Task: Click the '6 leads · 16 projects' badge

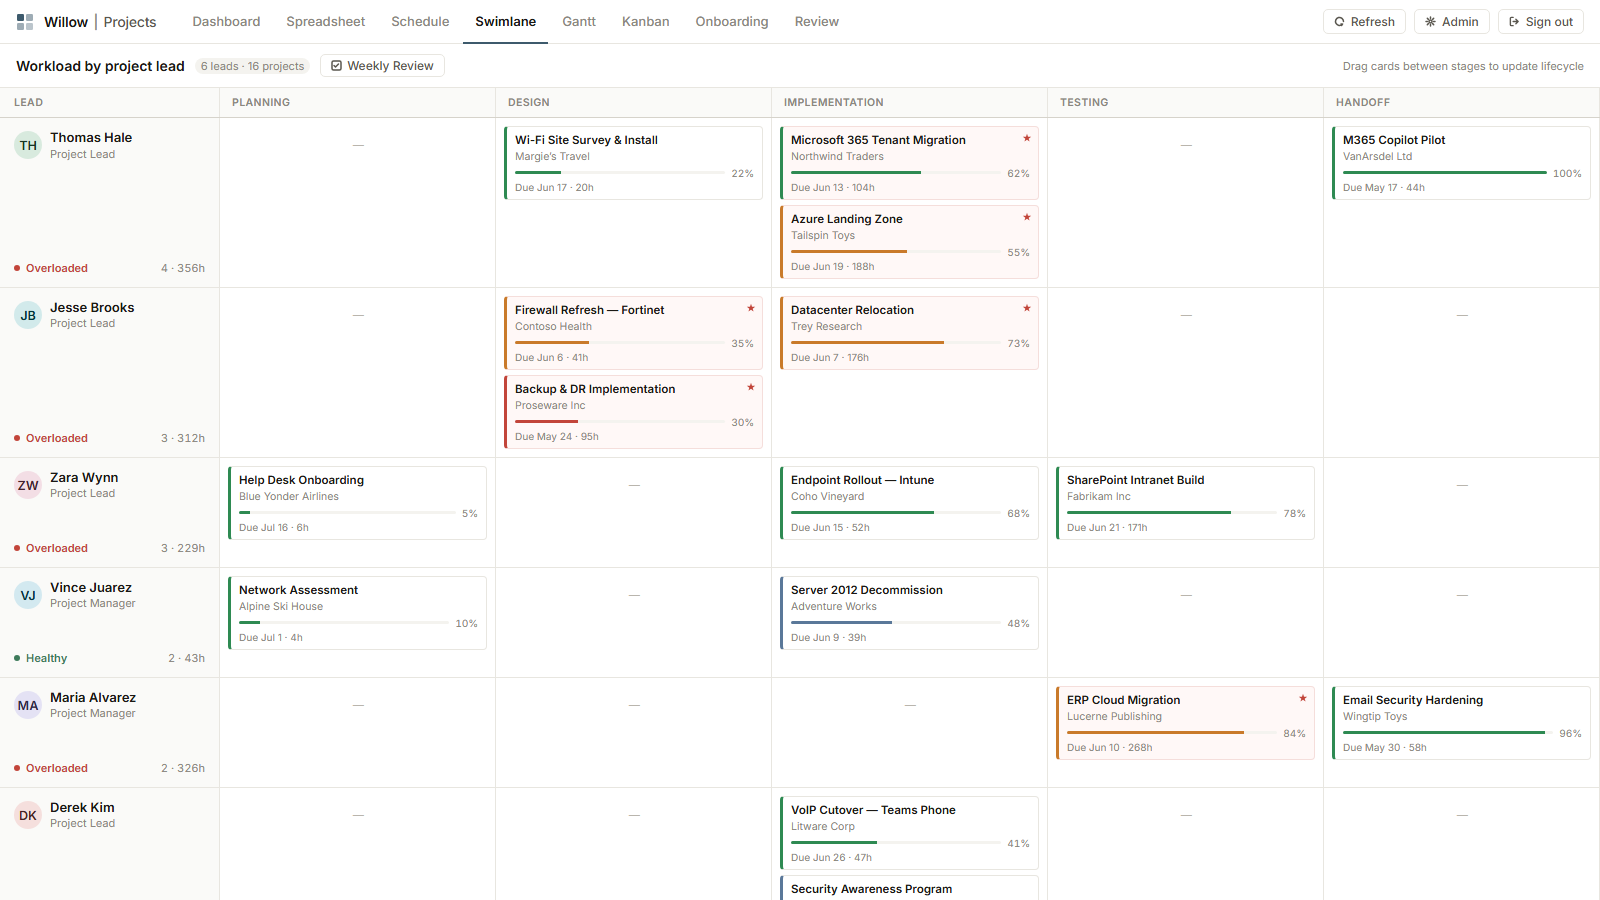Action: [x=252, y=66]
